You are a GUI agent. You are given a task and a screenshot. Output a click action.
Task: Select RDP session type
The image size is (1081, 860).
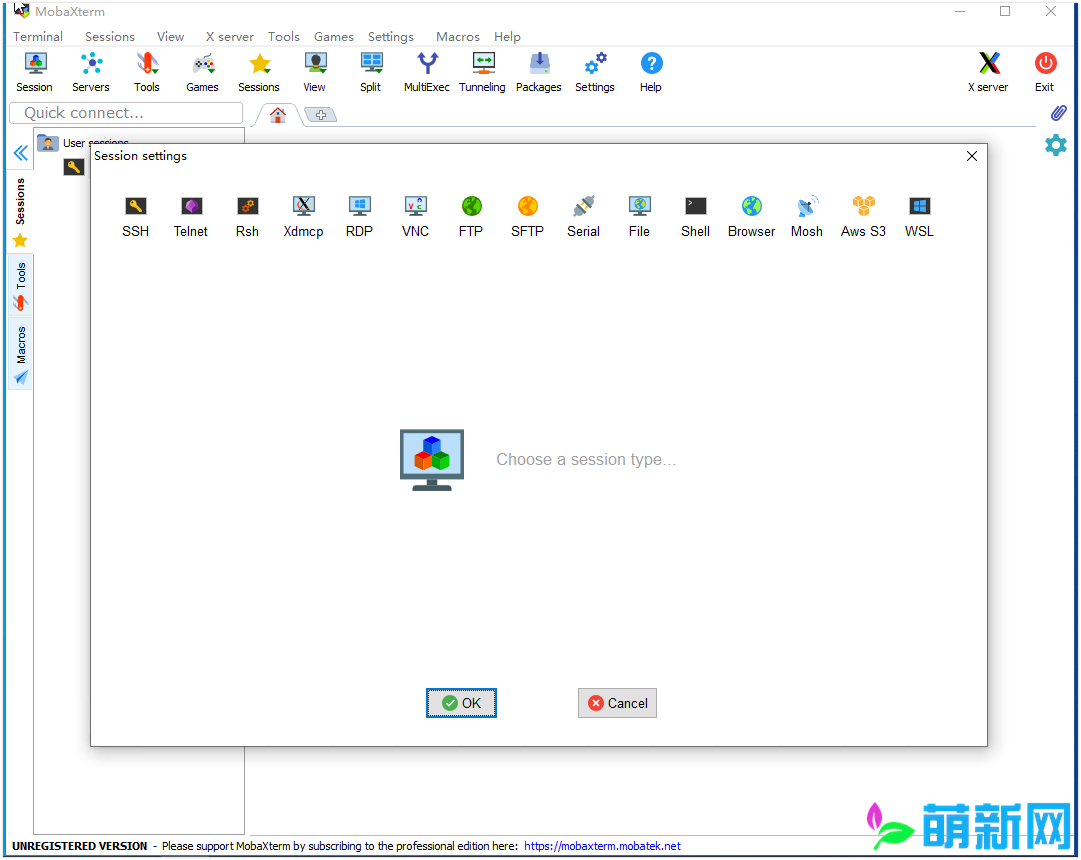(359, 217)
